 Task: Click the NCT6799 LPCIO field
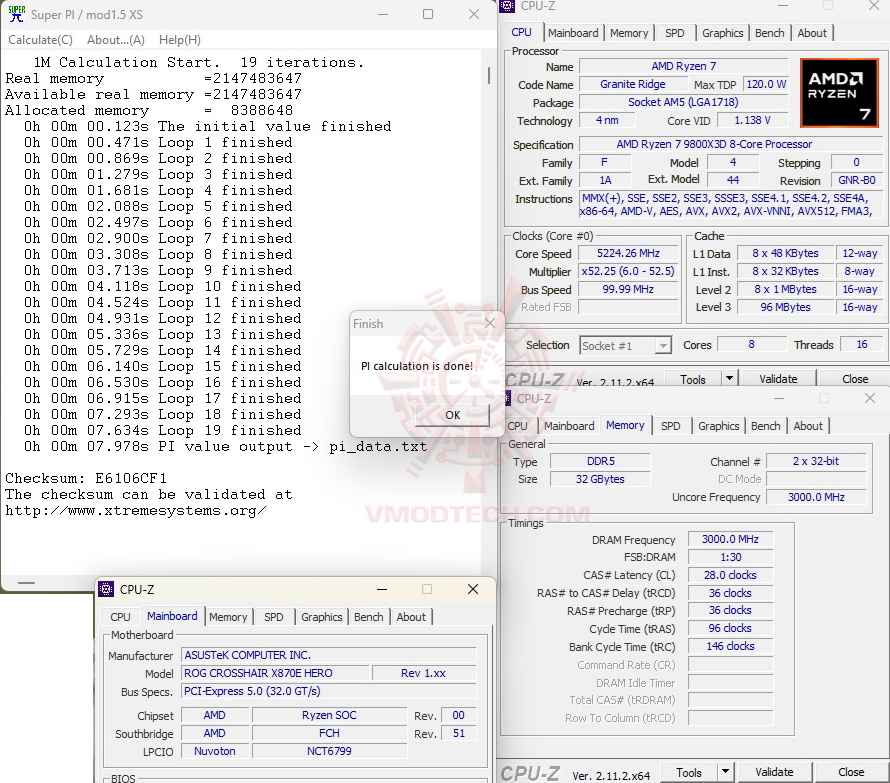[329, 751]
